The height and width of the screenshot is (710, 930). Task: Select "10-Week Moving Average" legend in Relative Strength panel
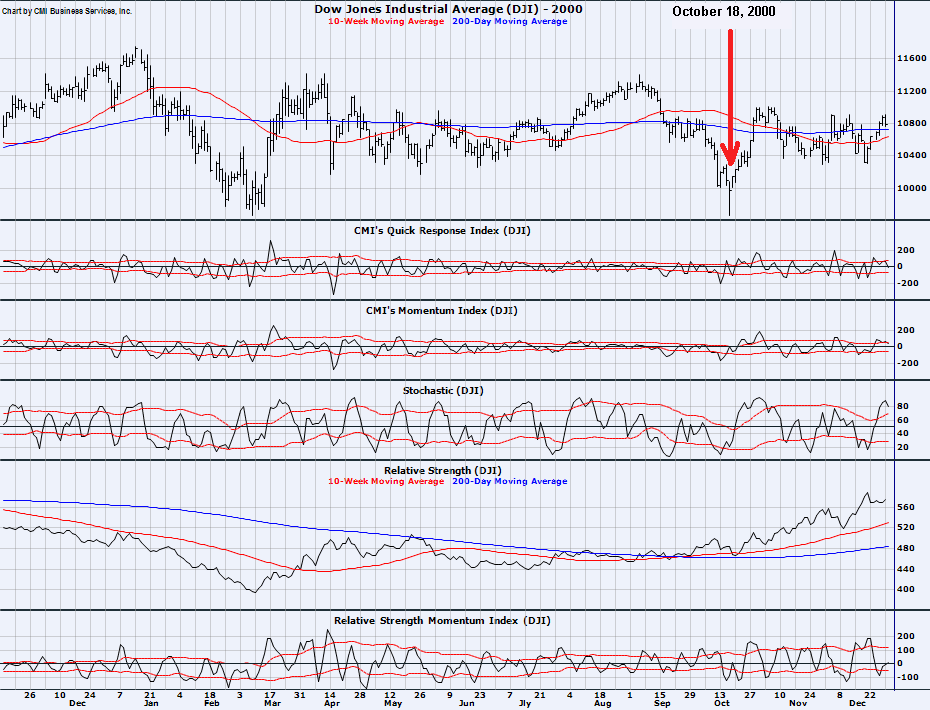386,482
